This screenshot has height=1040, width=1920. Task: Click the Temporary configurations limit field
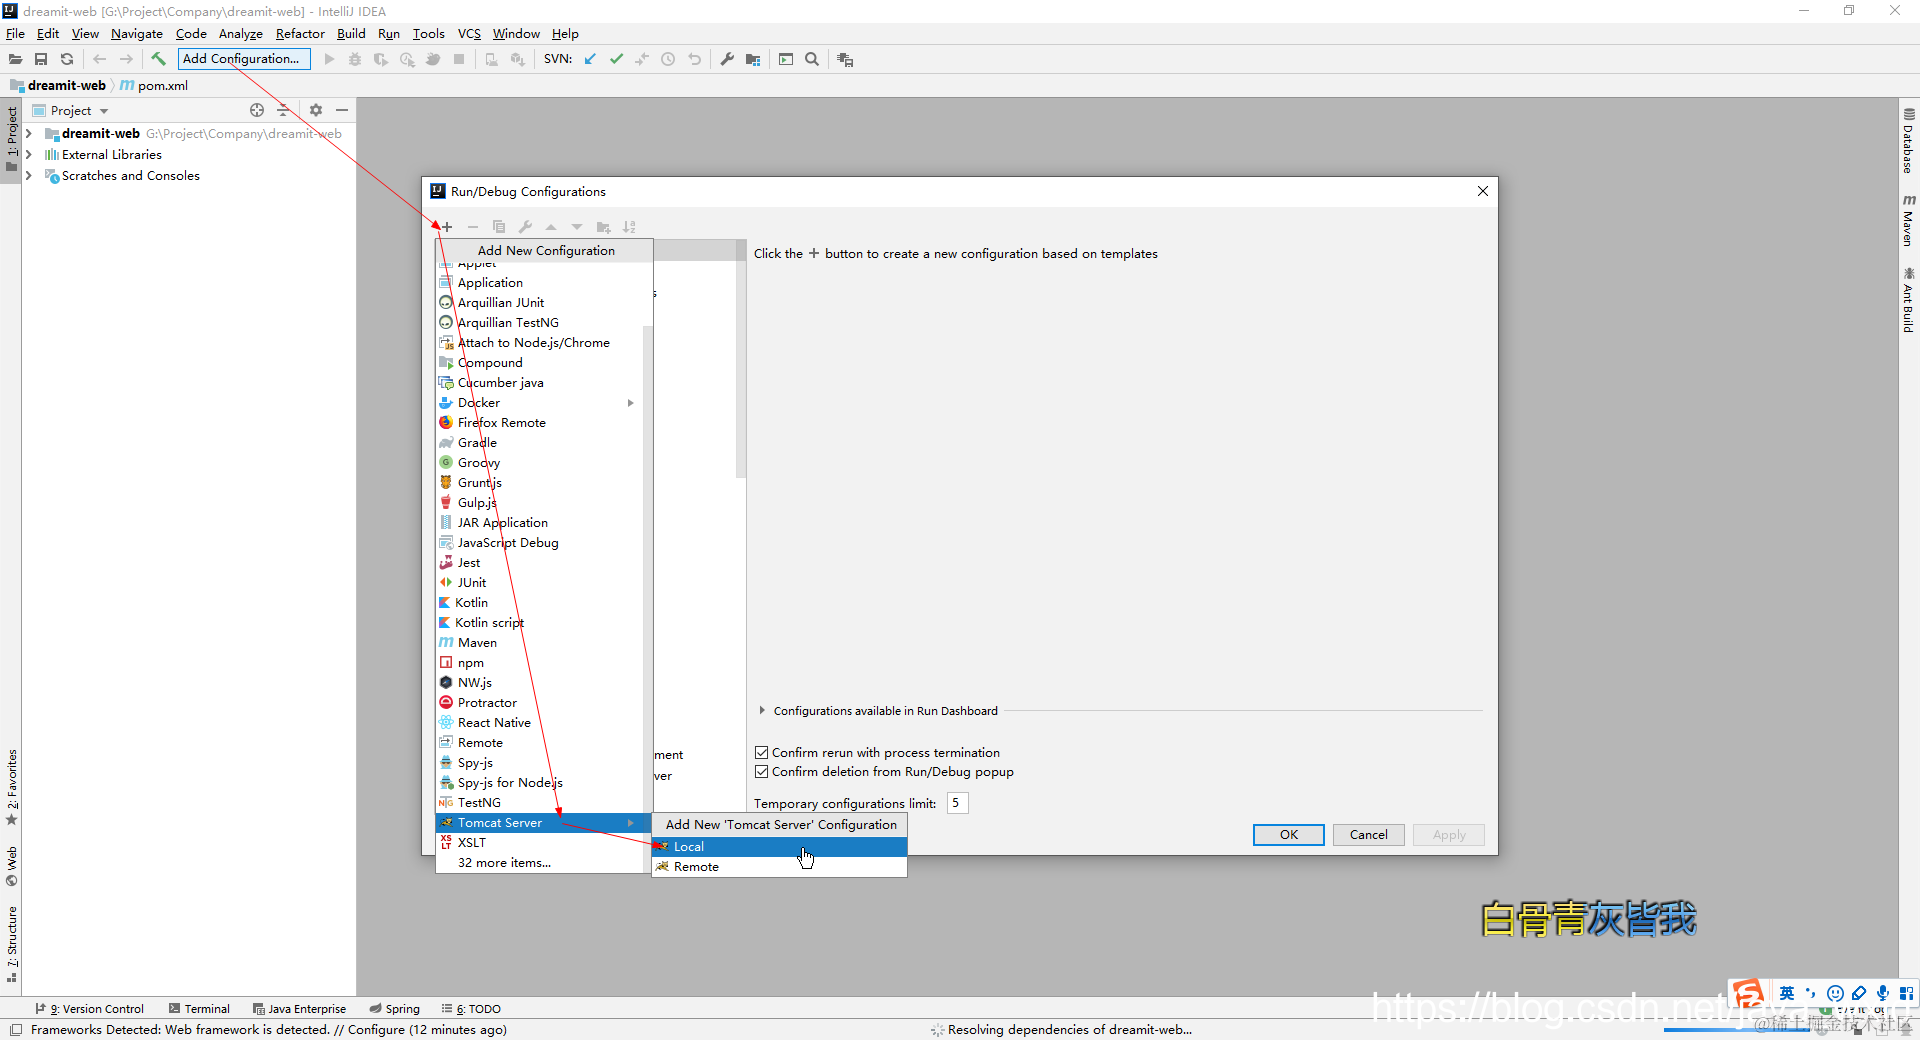point(958,803)
